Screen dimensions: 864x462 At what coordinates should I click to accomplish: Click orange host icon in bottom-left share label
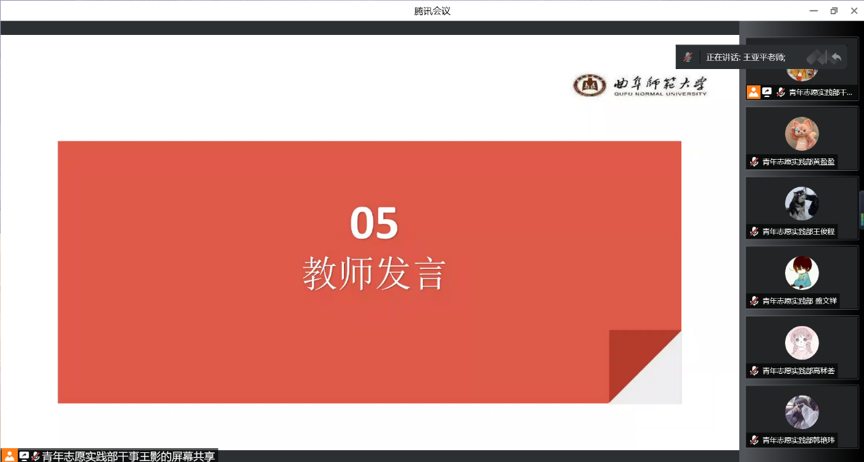point(9,456)
